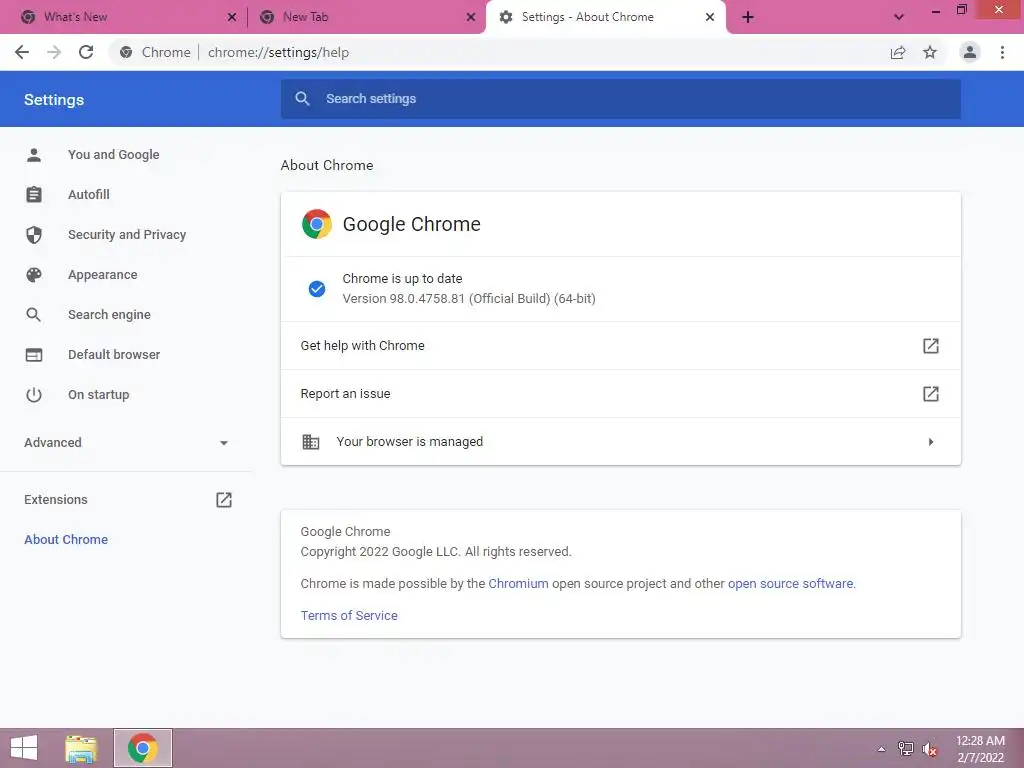
Task: Select About Chrome in the sidebar
Action: pos(66,539)
